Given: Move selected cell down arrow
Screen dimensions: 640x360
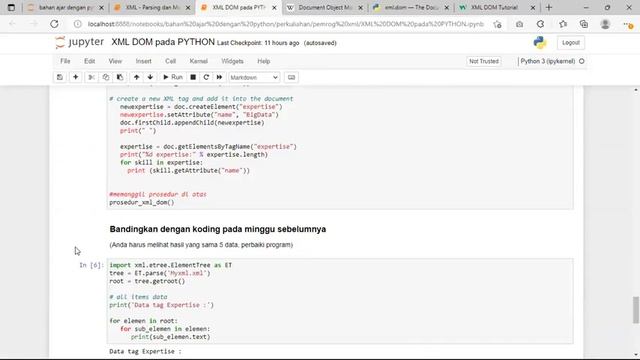Looking at the screenshot, I should pos(150,77).
